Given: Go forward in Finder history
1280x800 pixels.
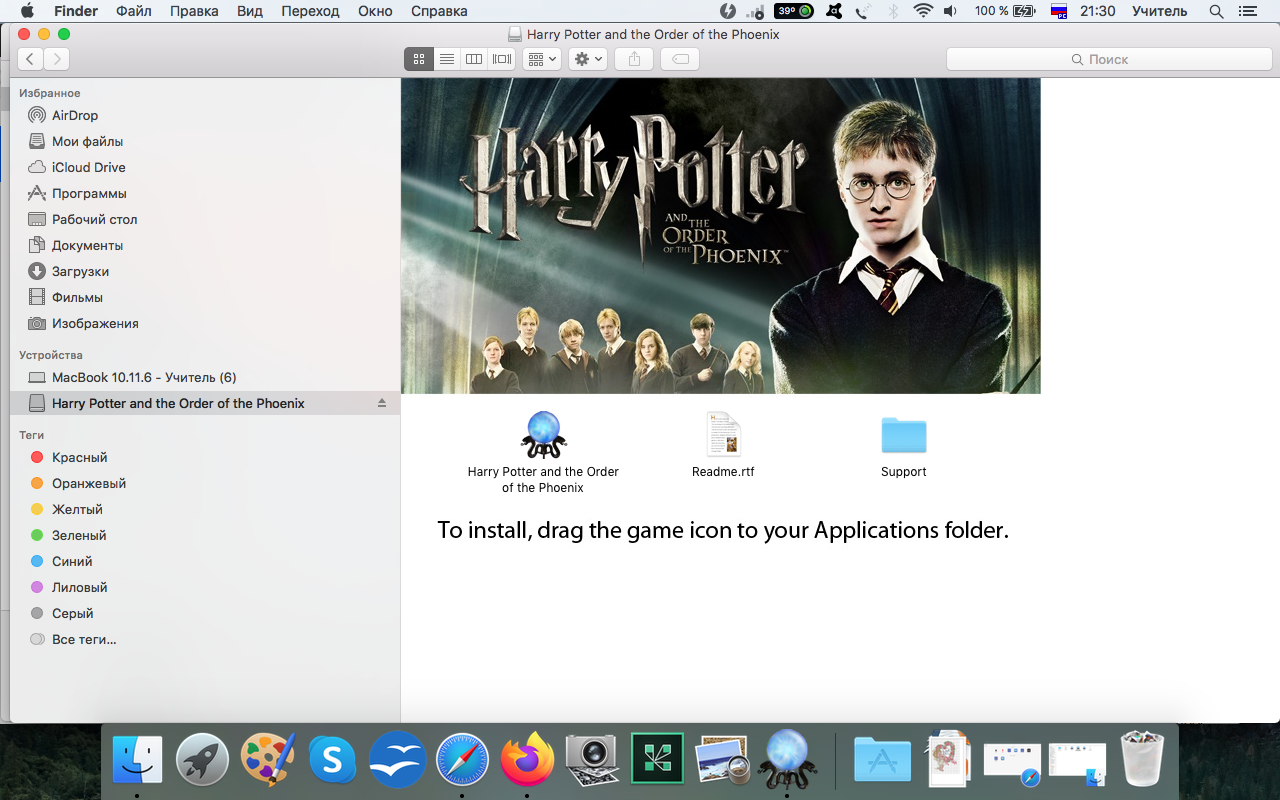Looking at the screenshot, I should [56, 59].
